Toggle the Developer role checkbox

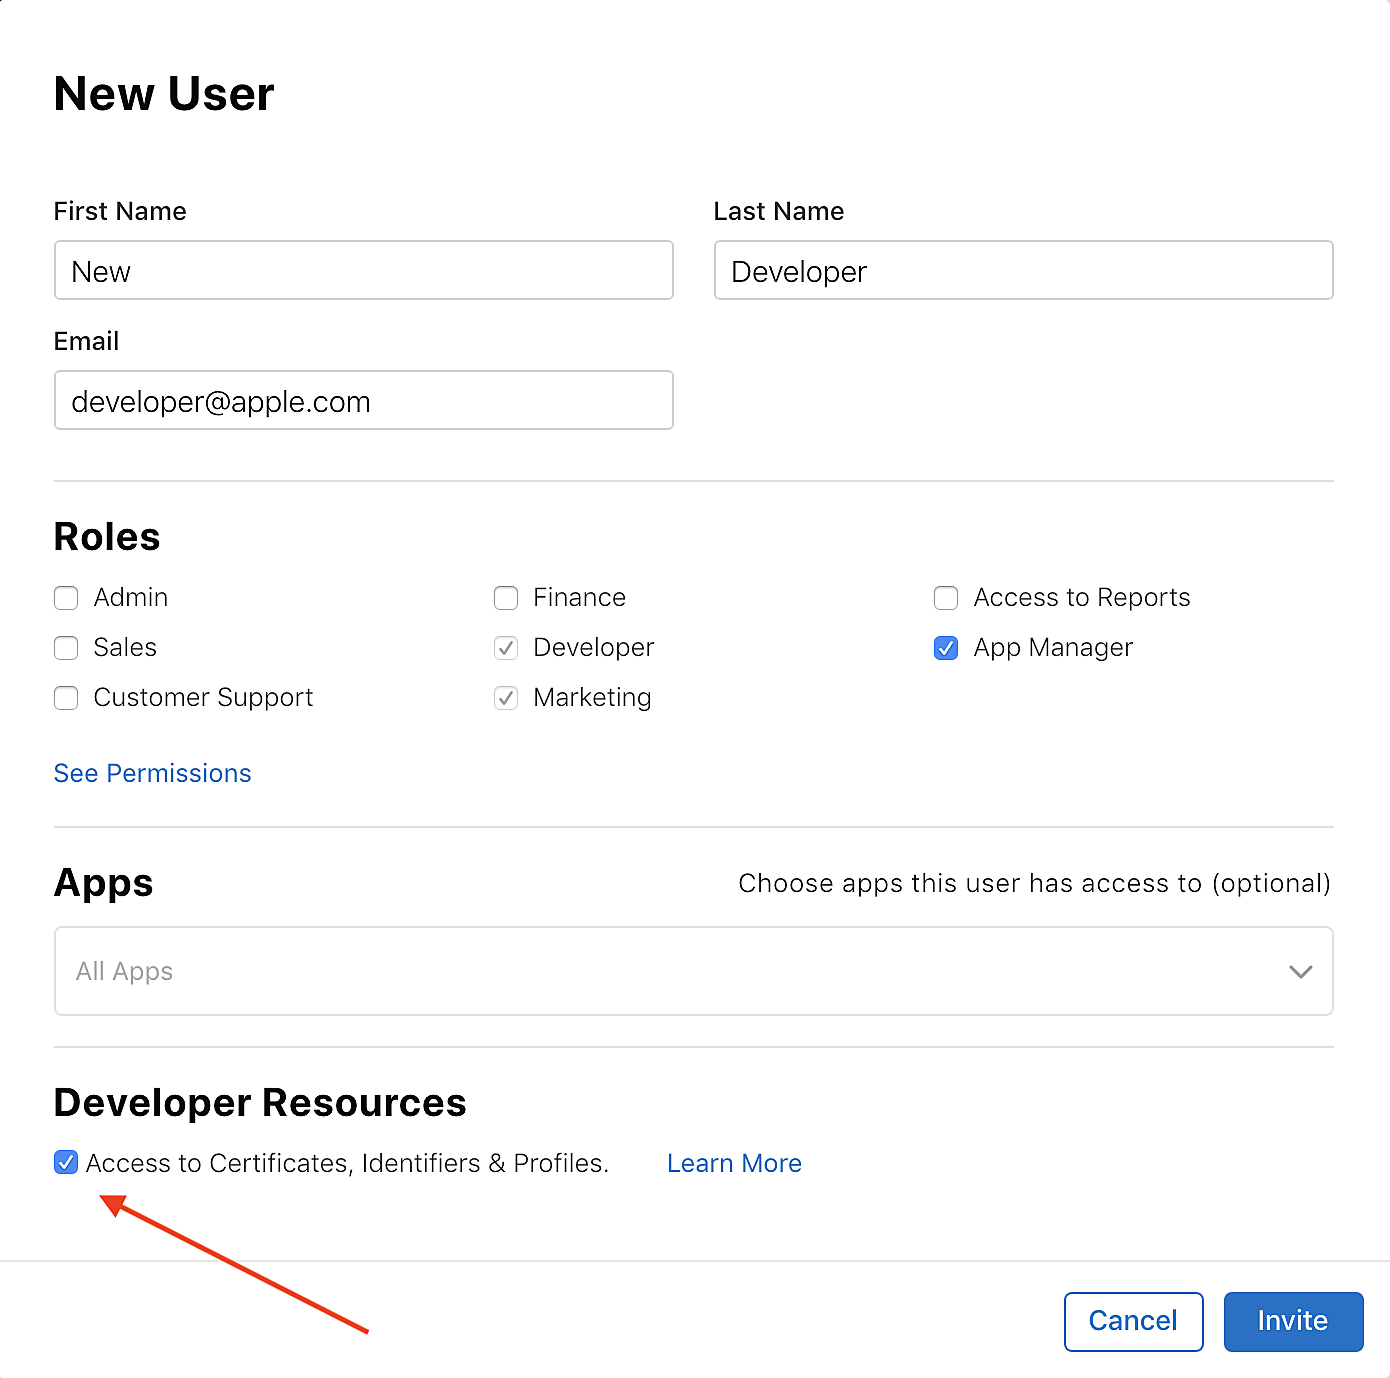click(x=506, y=648)
